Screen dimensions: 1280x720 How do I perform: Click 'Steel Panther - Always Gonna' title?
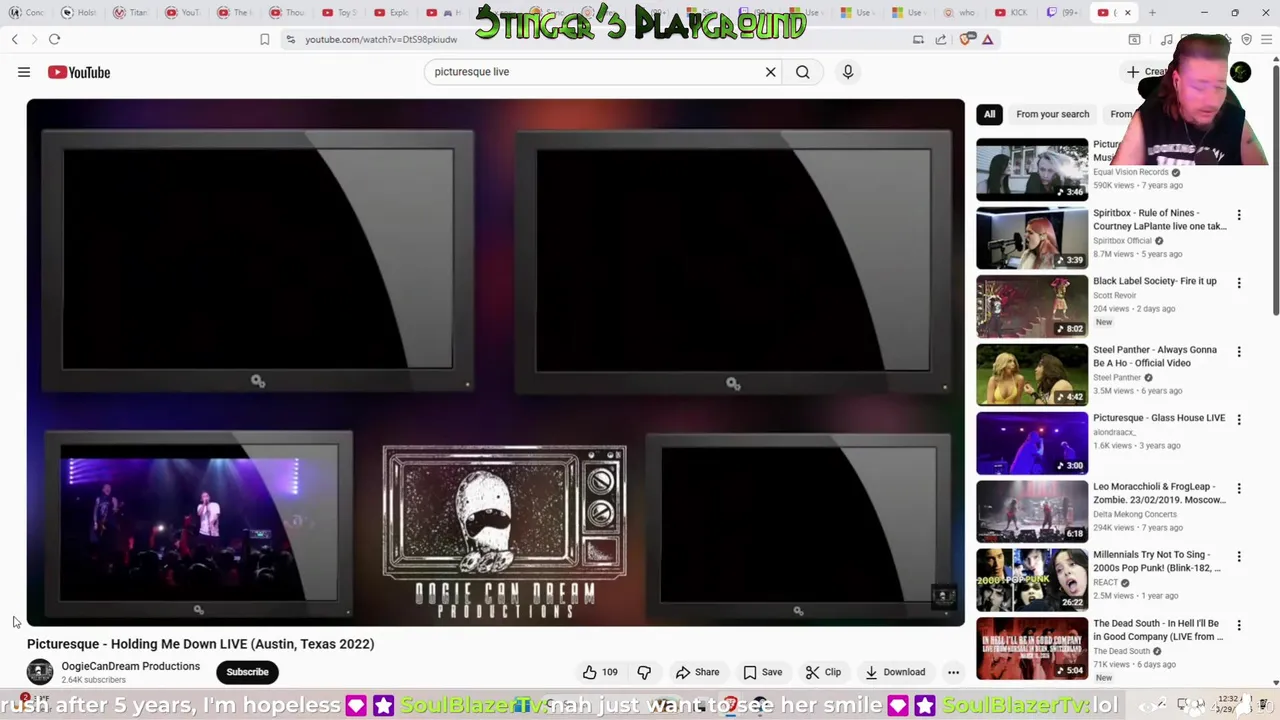(1155, 356)
